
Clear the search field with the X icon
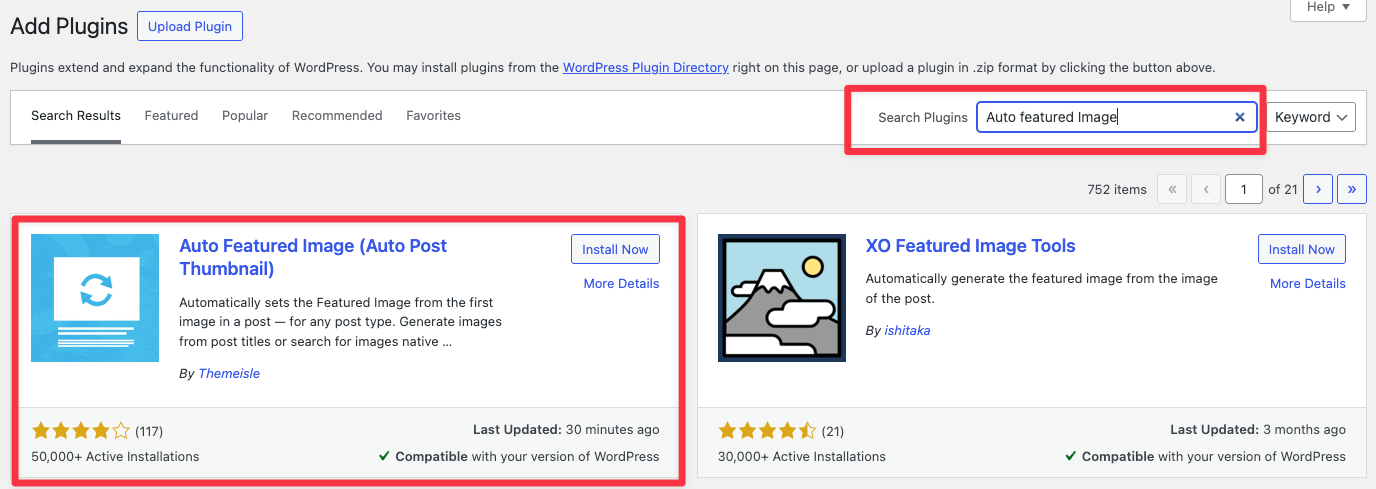[1240, 117]
